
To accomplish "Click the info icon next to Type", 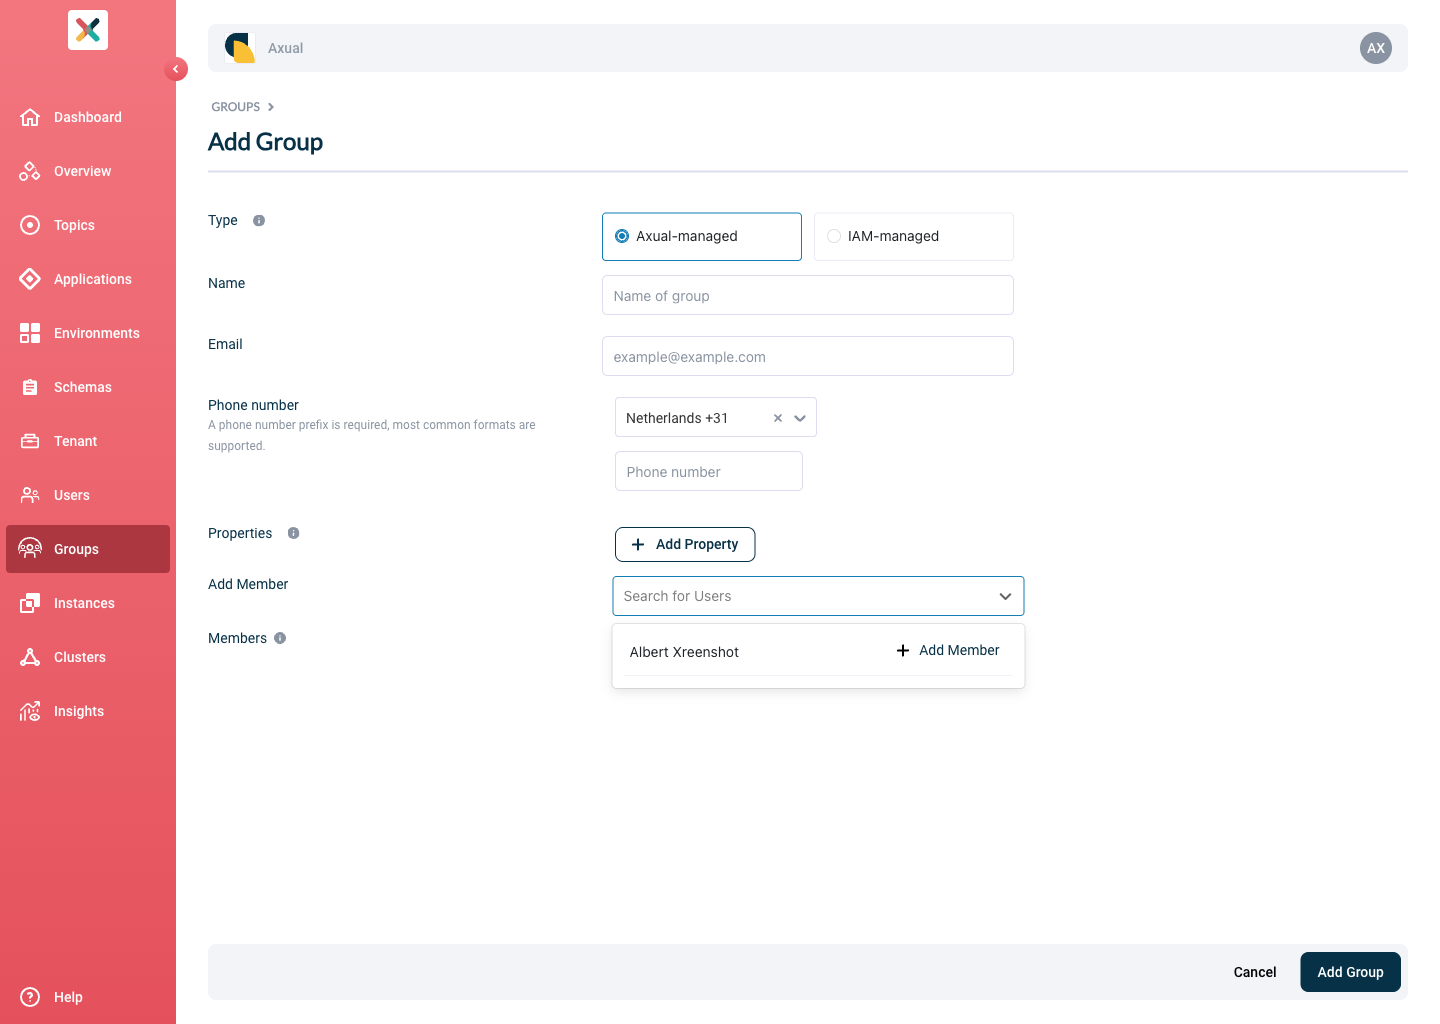I will 259,221.
